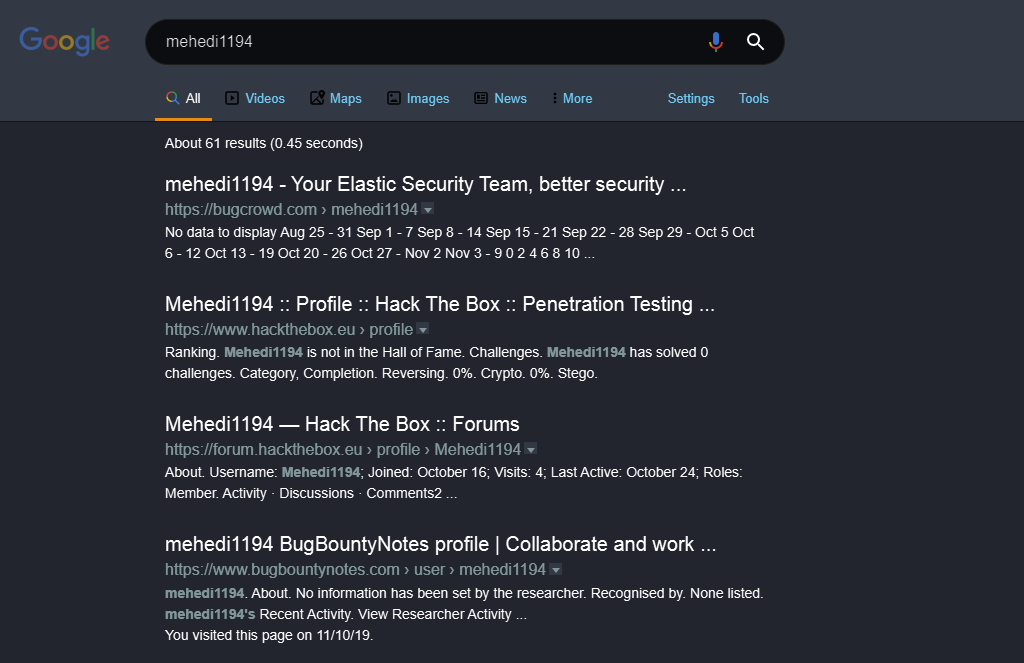Click the magnifier search button
Viewport: 1024px width, 663px height.
pos(756,42)
